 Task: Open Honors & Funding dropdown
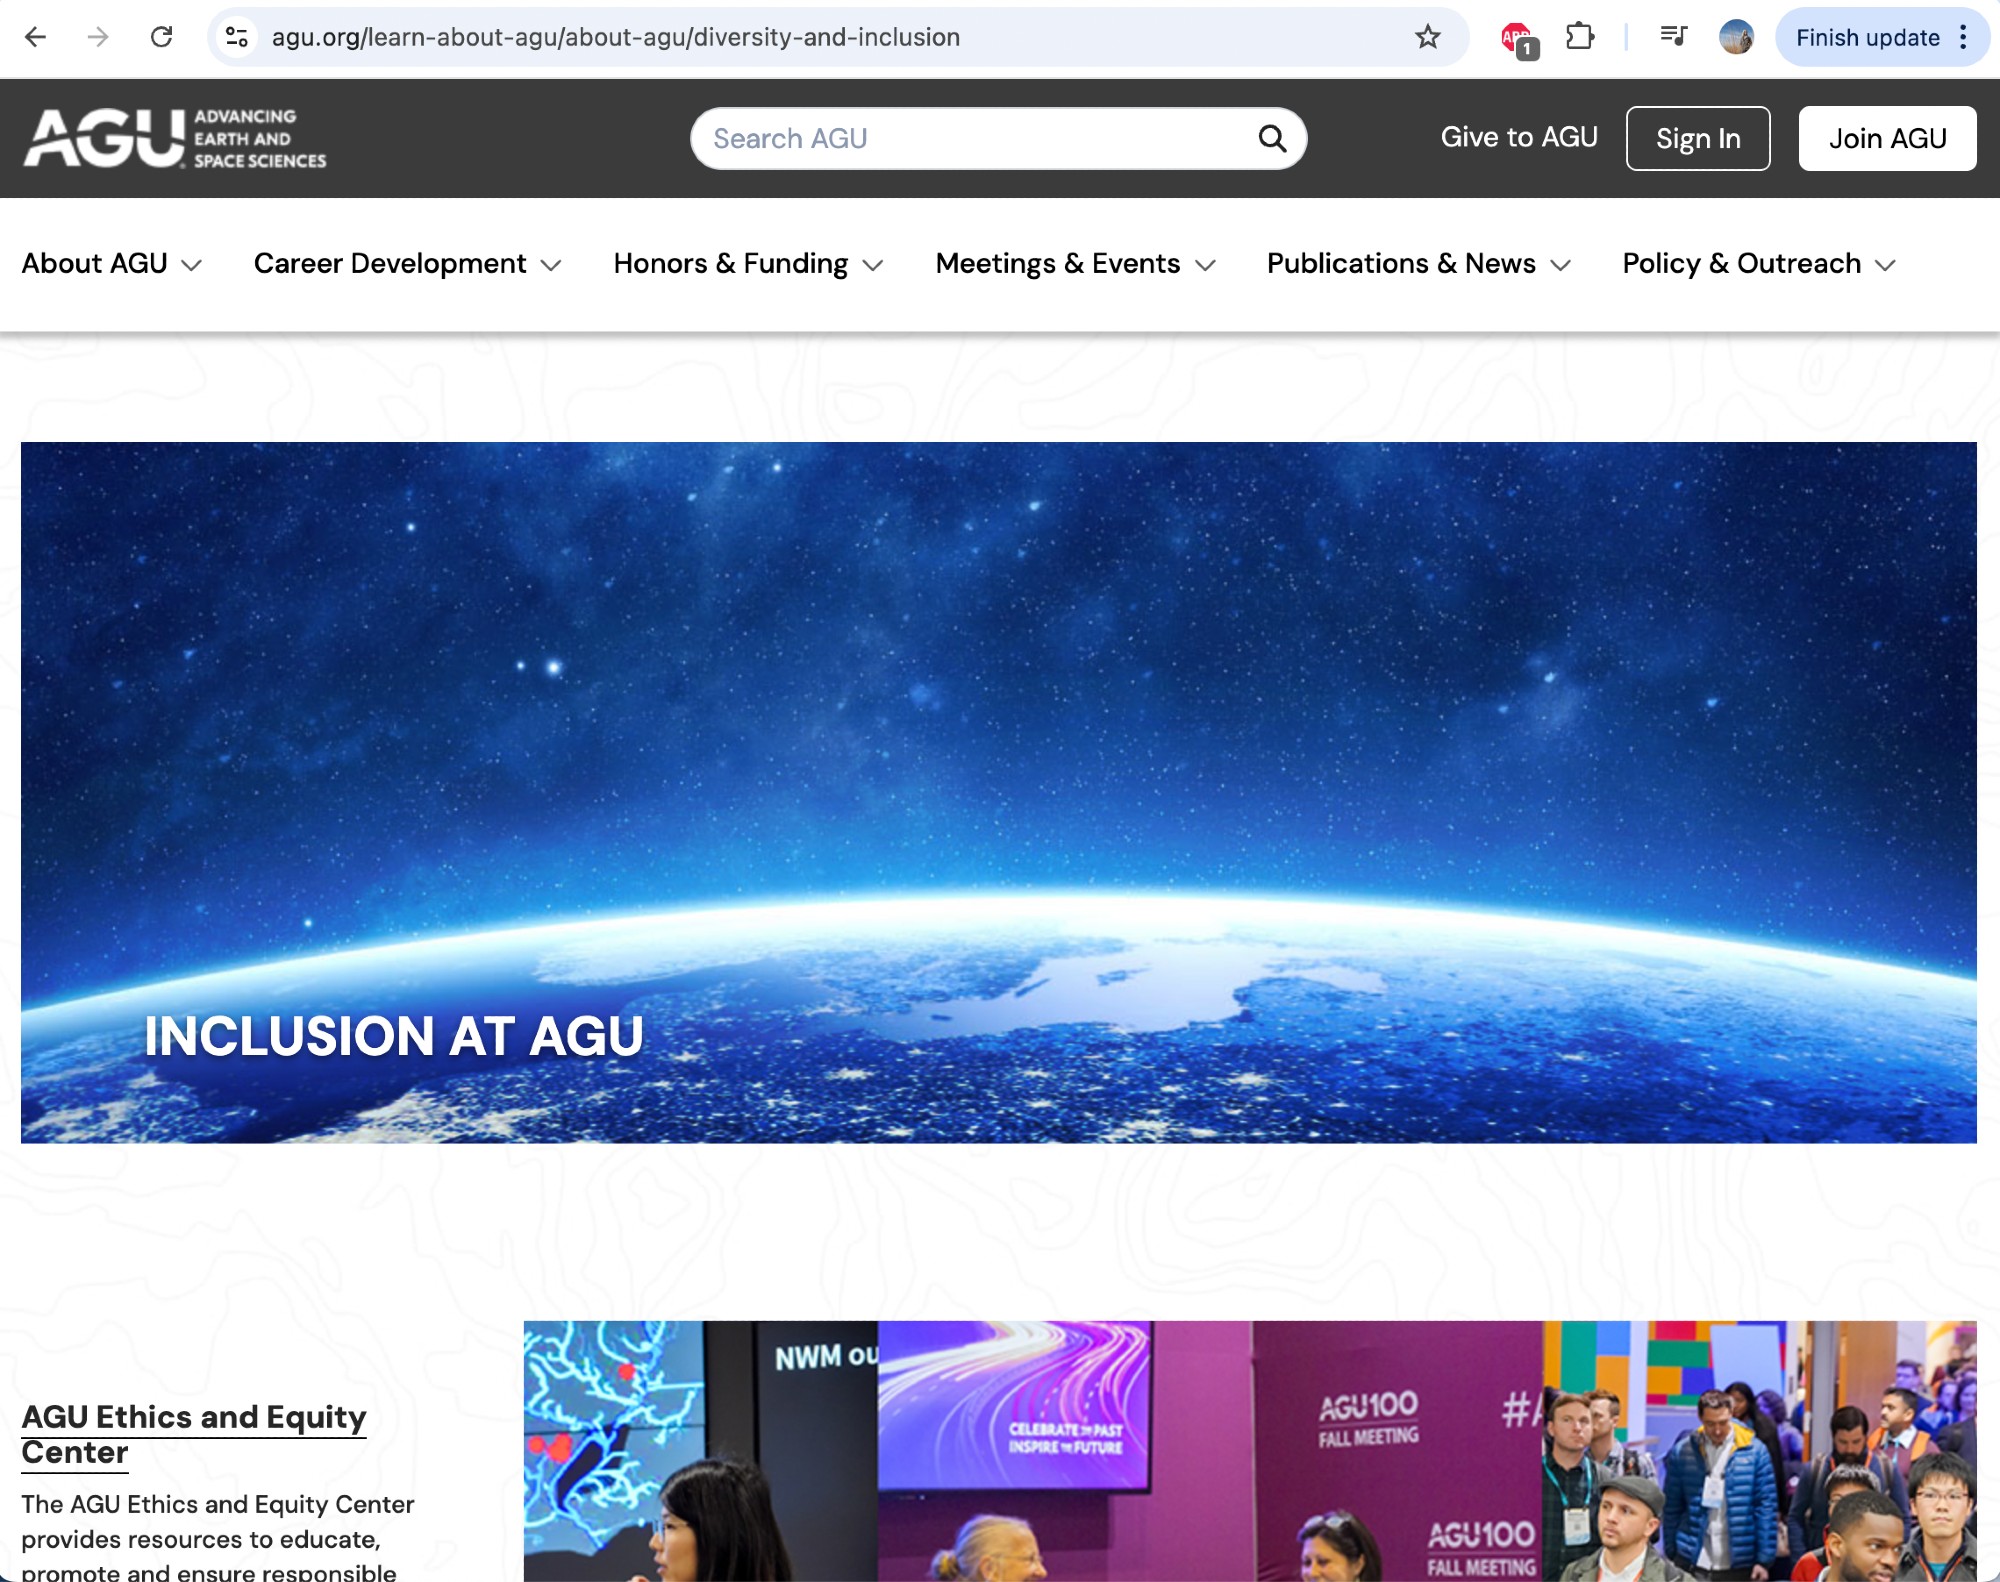pos(748,264)
